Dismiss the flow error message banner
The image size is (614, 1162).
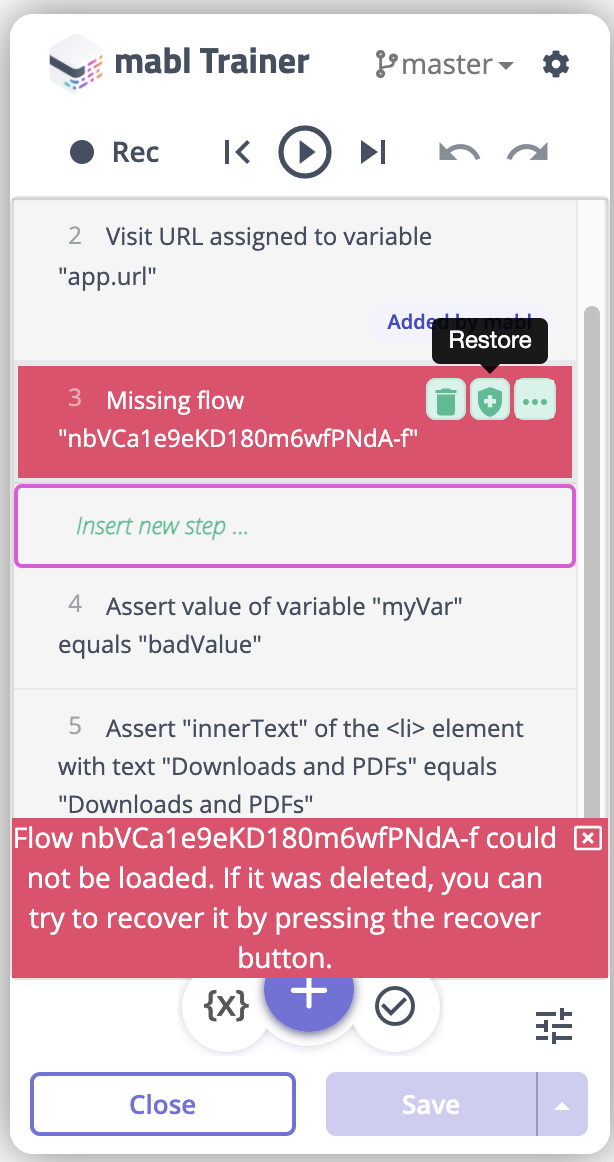[x=588, y=838]
